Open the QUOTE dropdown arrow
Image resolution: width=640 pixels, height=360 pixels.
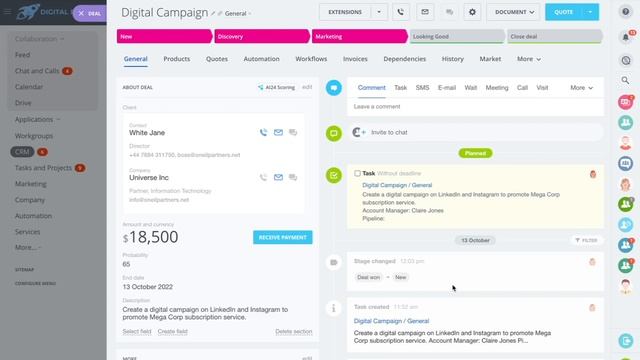coord(590,12)
